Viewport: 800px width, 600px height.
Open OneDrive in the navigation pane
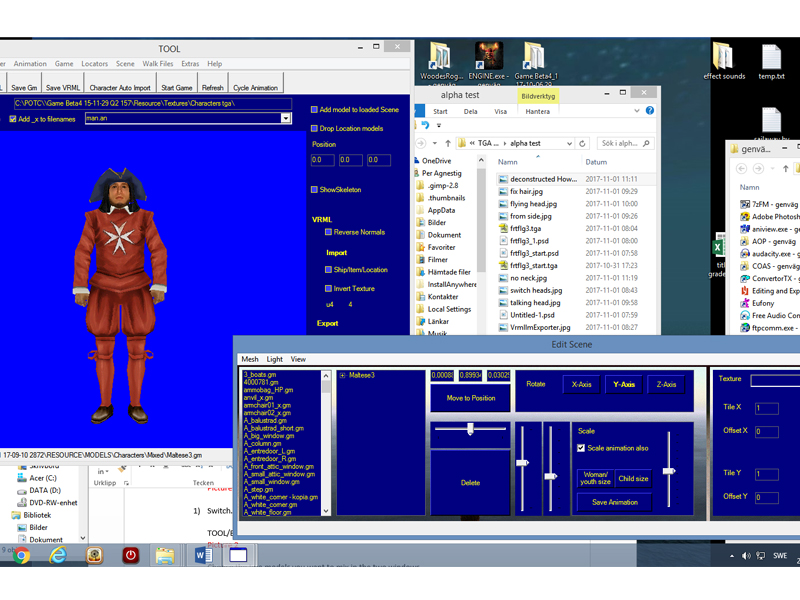436,161
